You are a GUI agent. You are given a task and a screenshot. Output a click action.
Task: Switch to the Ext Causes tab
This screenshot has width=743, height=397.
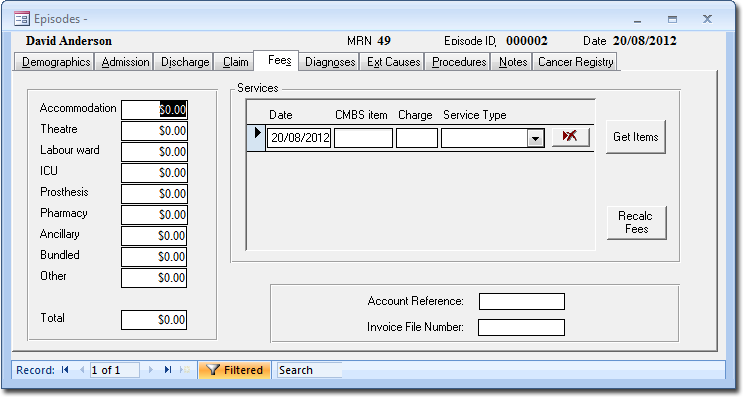[x=393, y=62]
